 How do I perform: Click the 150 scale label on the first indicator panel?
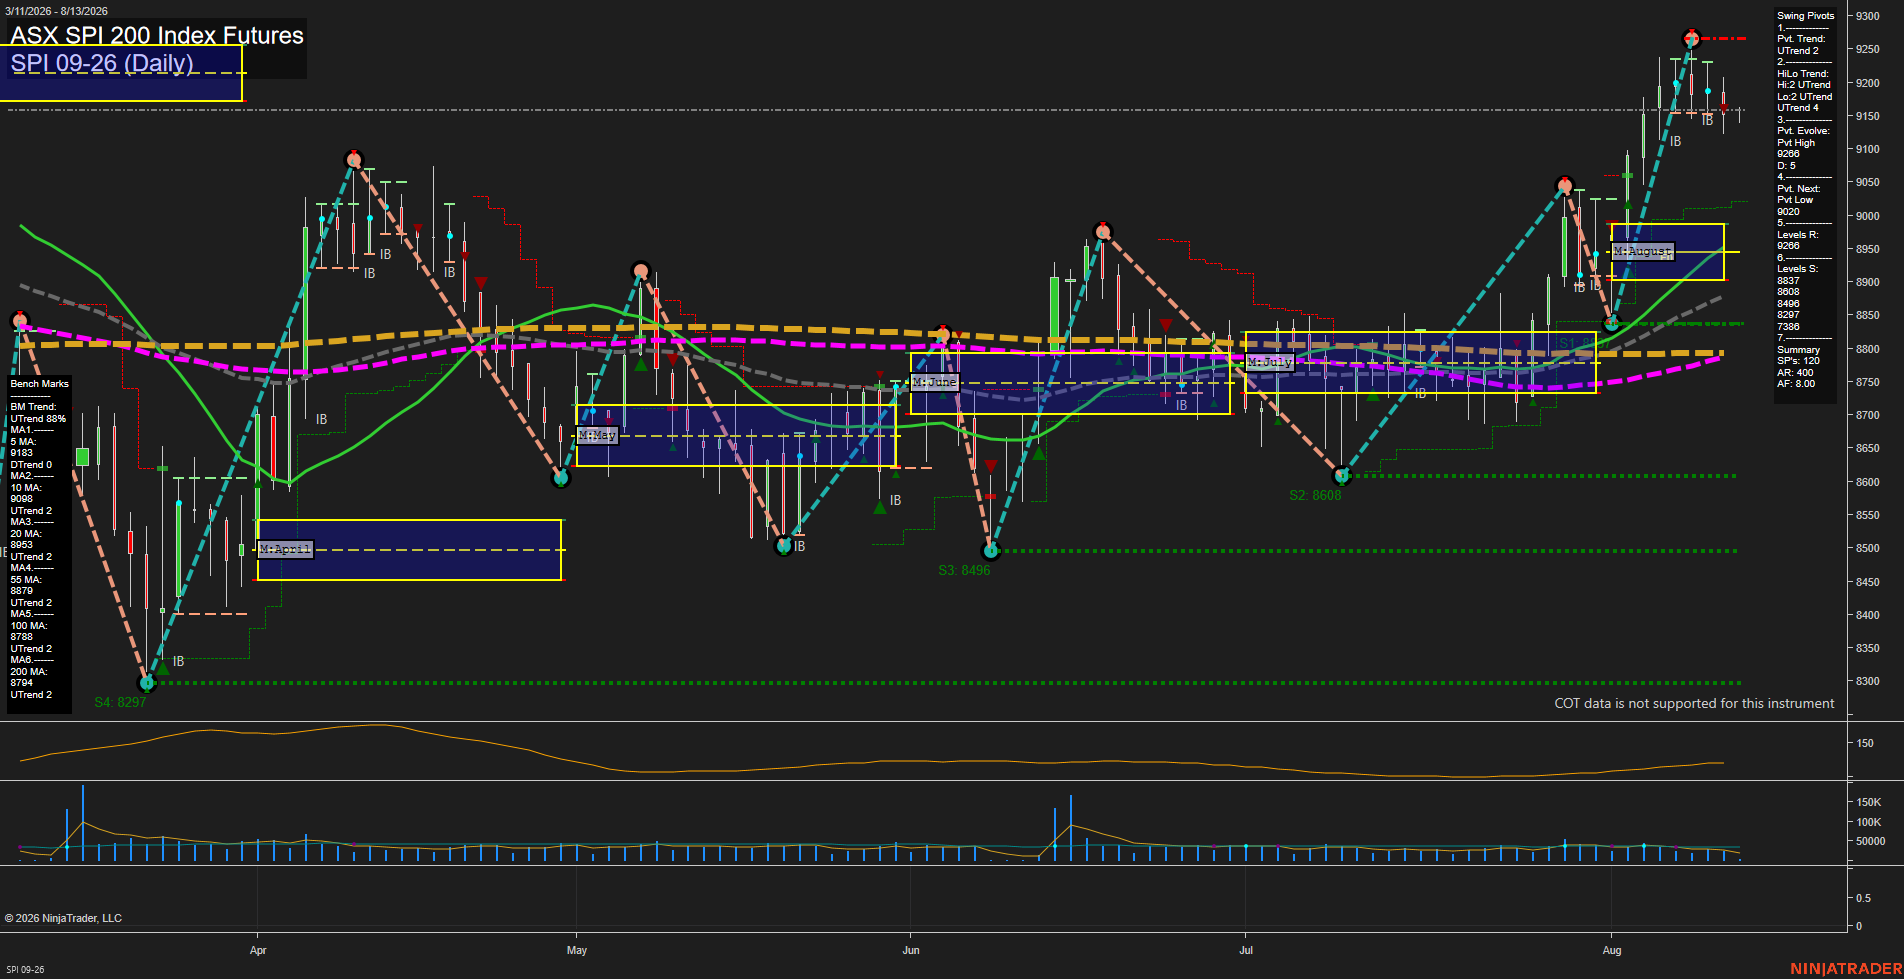[x=1865, y=743]
